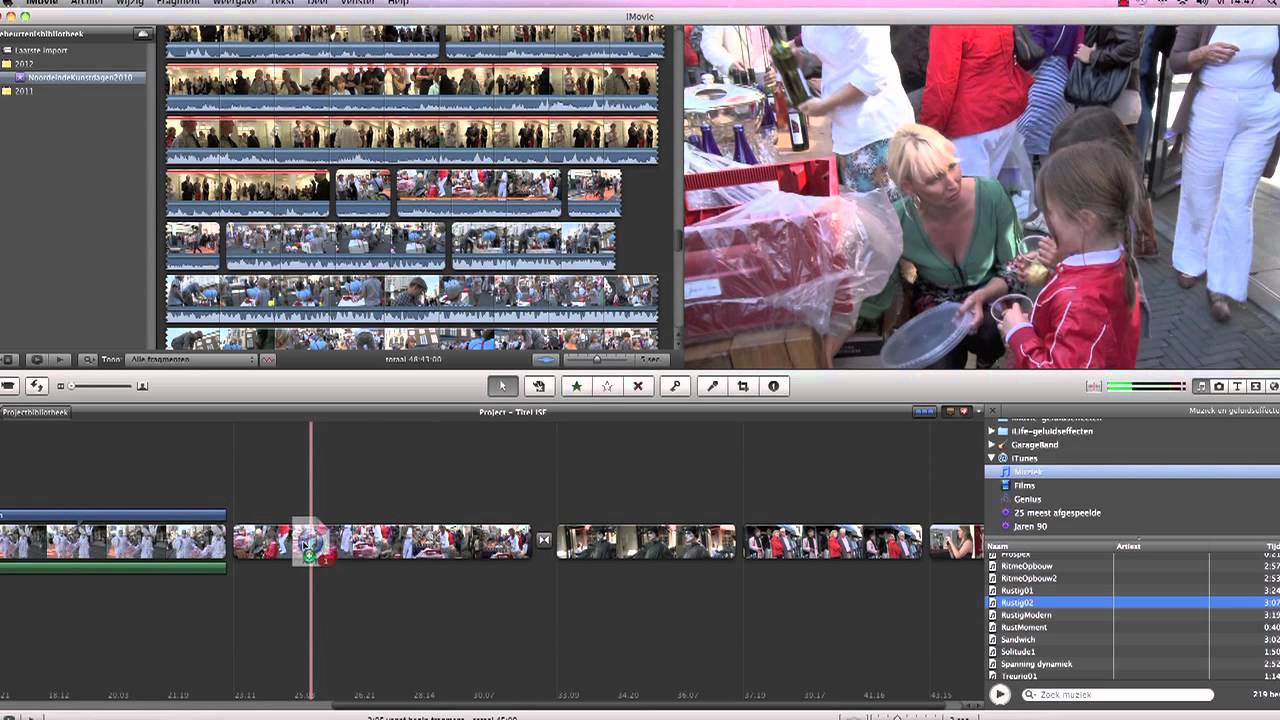
Task: Play the selected music preview
Action: pyautogui.click(x=999, y=694)
